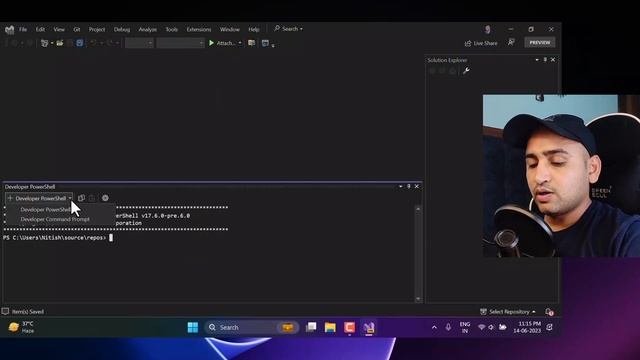Screen dimensions: 640x360
Task: Click the microphone tray icon
Action: [448, 327]
